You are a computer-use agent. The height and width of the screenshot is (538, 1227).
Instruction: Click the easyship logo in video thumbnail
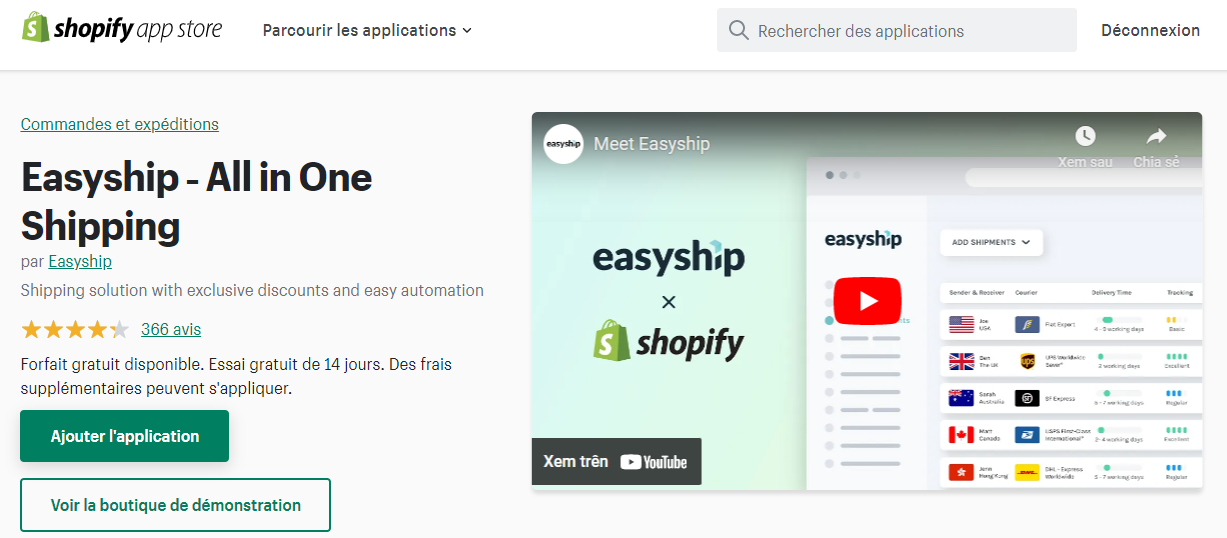click(669, 256)
